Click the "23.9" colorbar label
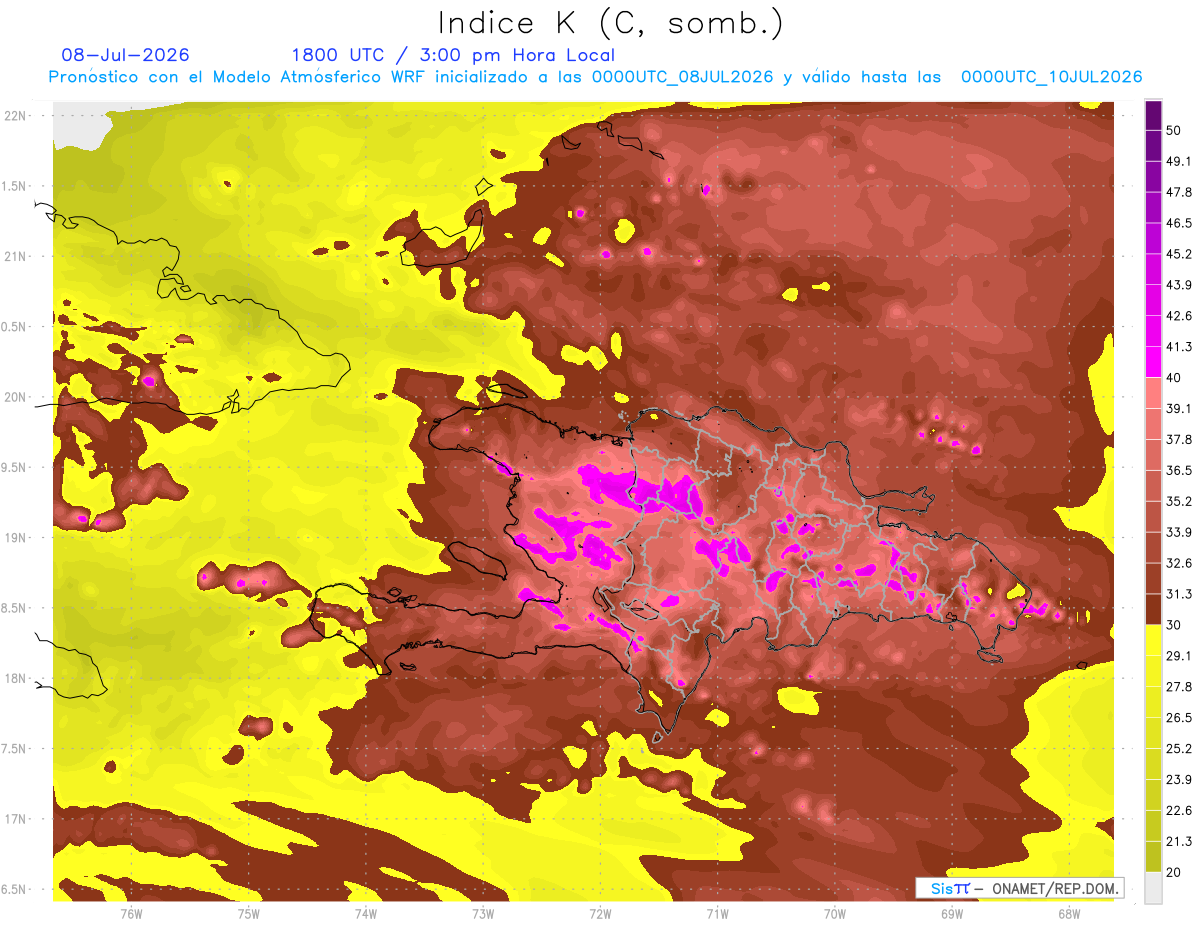Screen dimensions: 1200x927 tap(1179, 779)
